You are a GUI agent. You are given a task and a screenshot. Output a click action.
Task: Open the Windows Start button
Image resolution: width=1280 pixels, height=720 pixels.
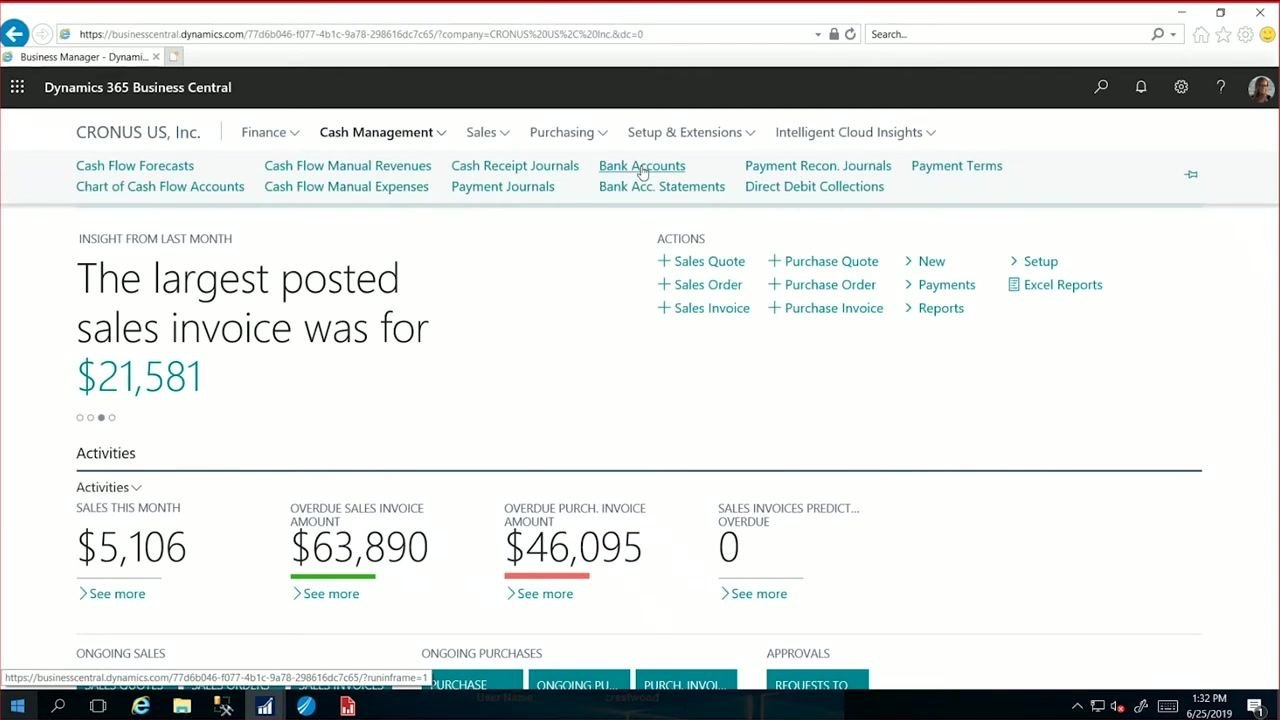coord(17,707)
